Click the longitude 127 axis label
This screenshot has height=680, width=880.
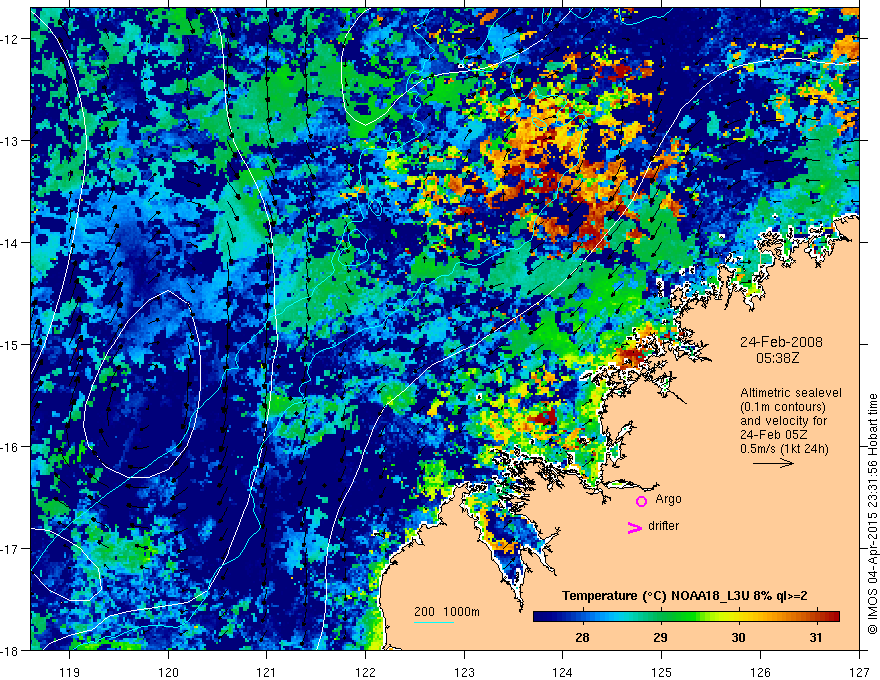859,672
